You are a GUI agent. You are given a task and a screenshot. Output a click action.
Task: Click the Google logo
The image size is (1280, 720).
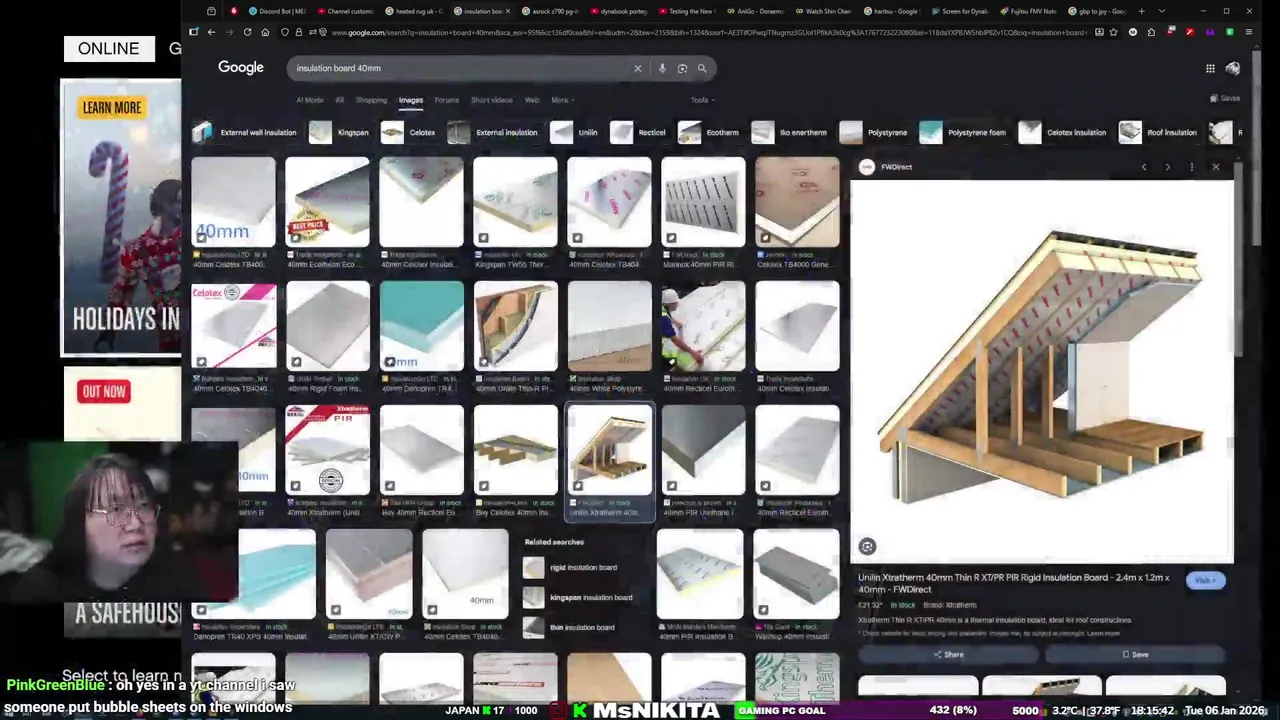(x=241, y=67)
